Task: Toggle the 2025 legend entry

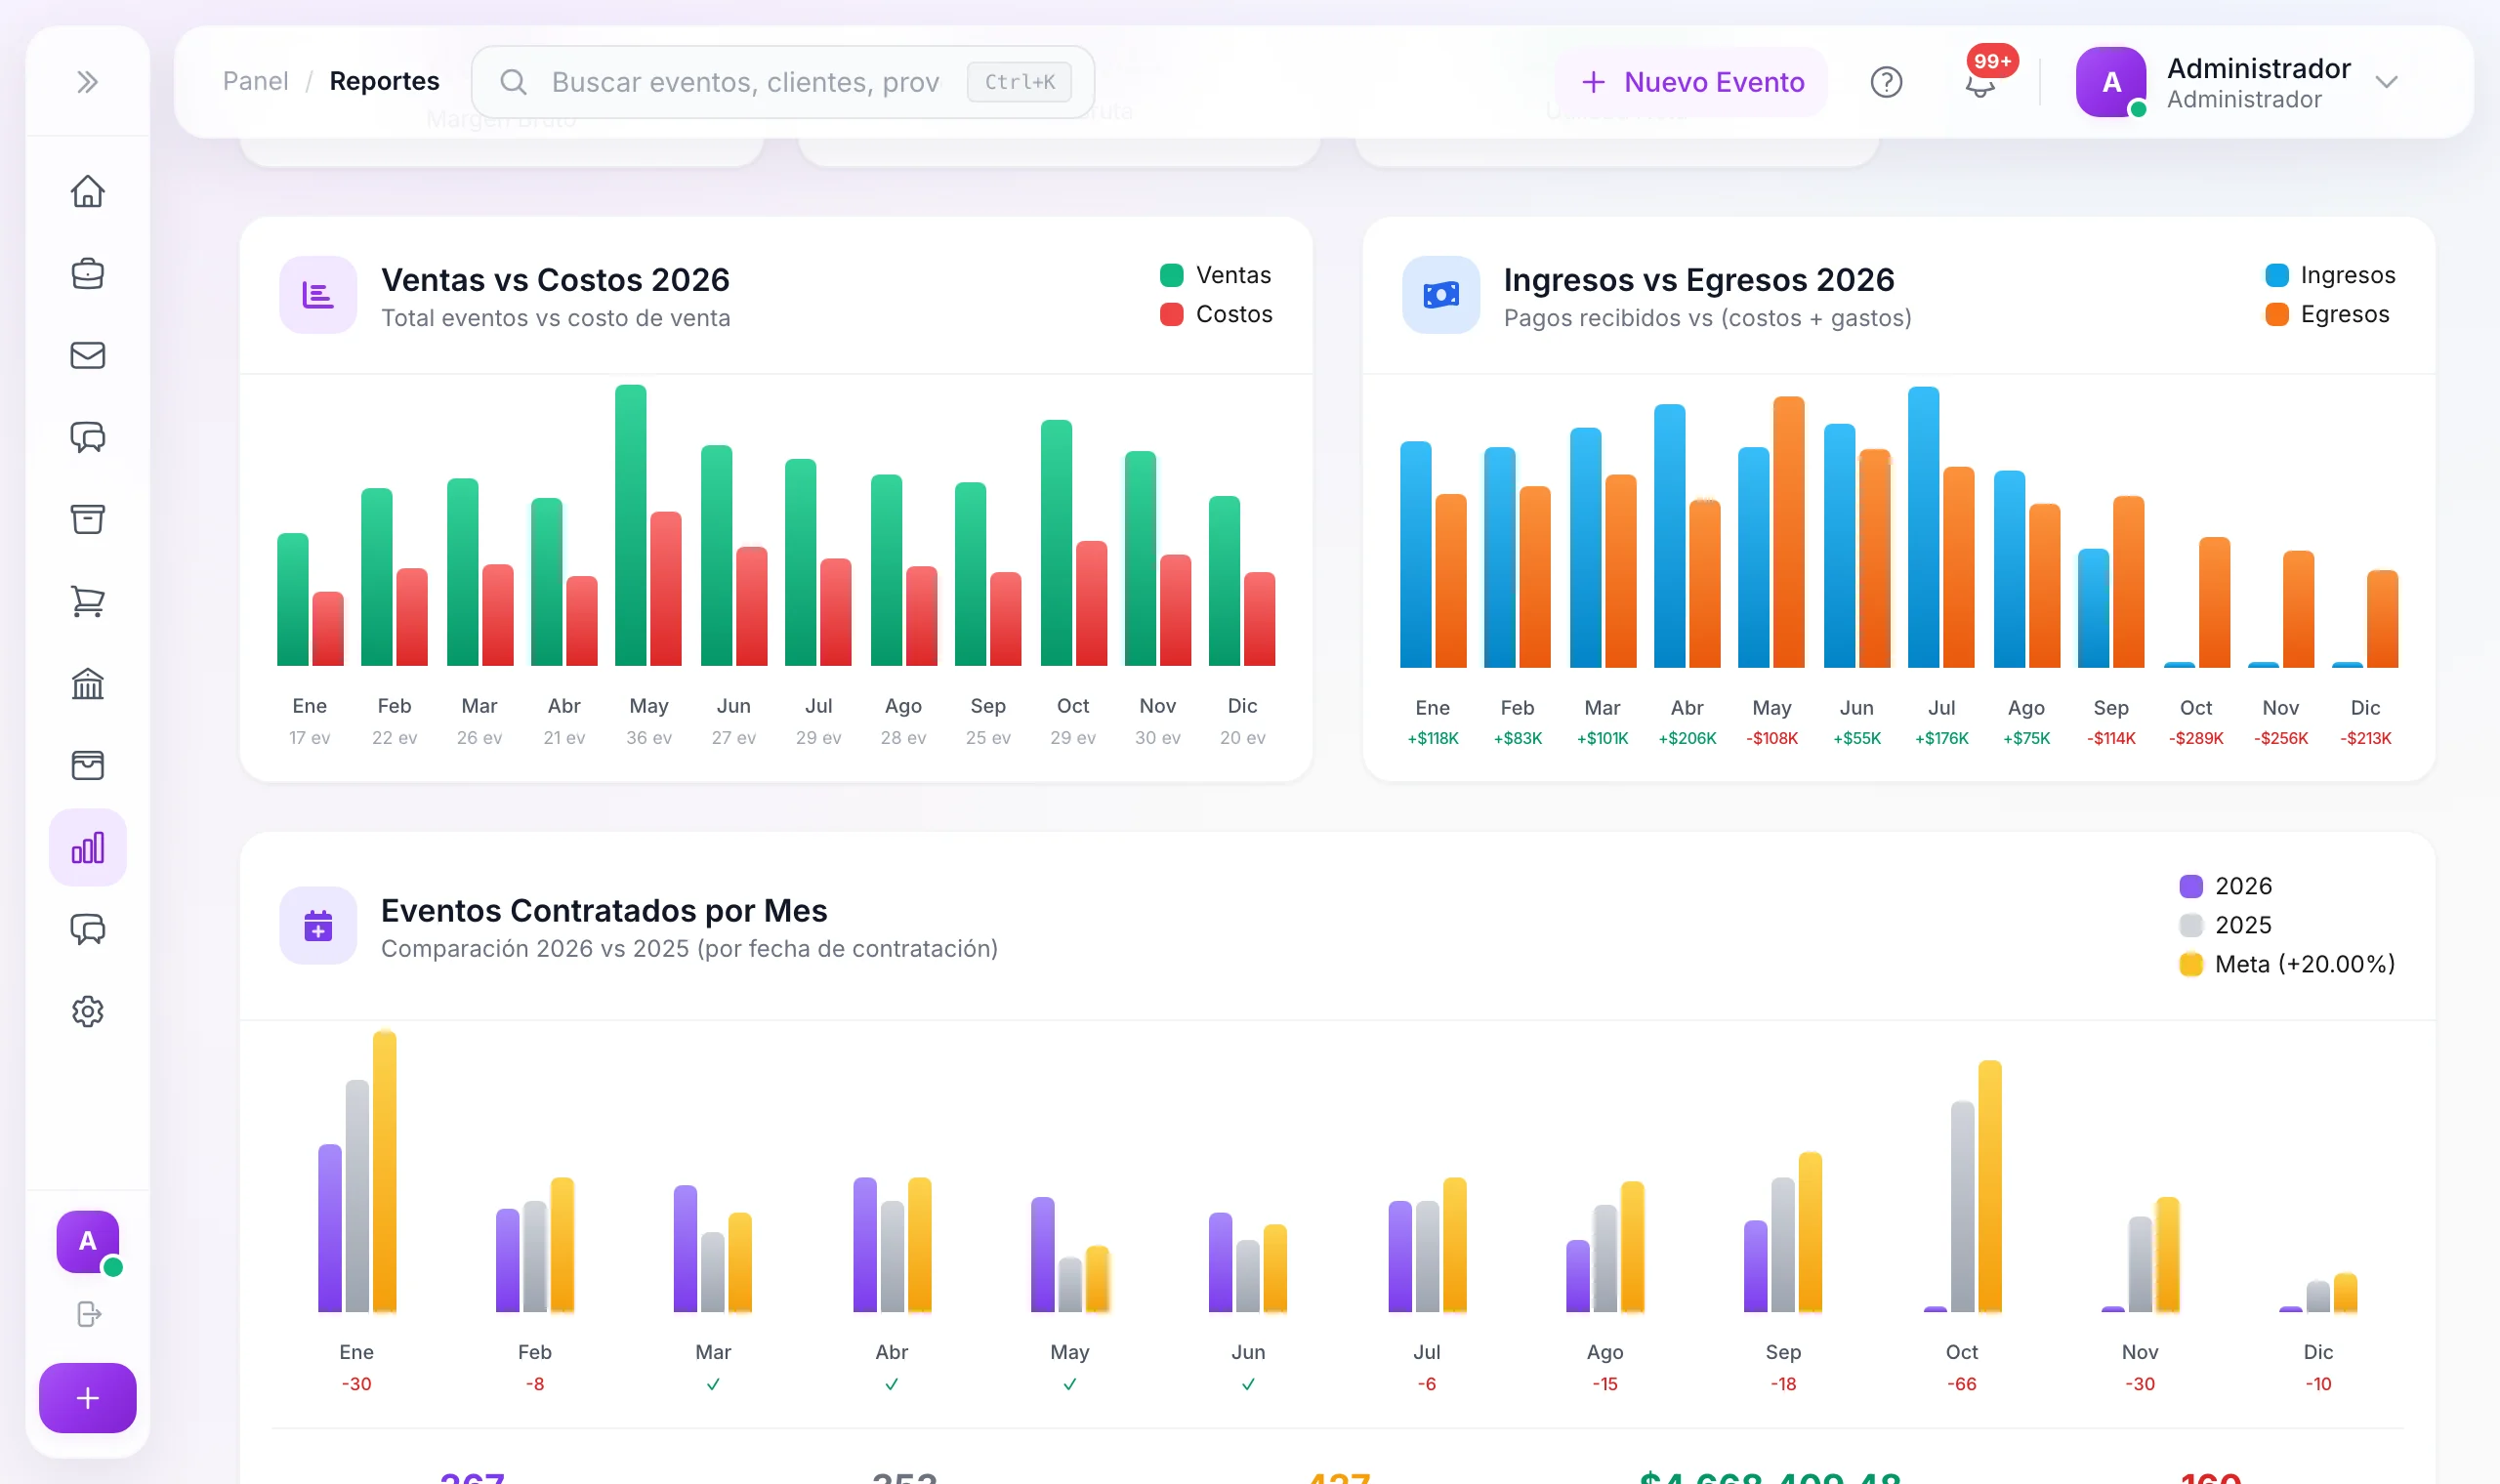Action: [x=2226, y=925]
